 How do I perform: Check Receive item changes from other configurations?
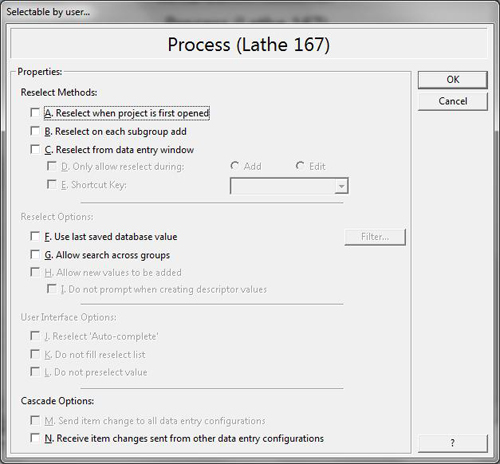pyautogui.click(x=35, y=438)
